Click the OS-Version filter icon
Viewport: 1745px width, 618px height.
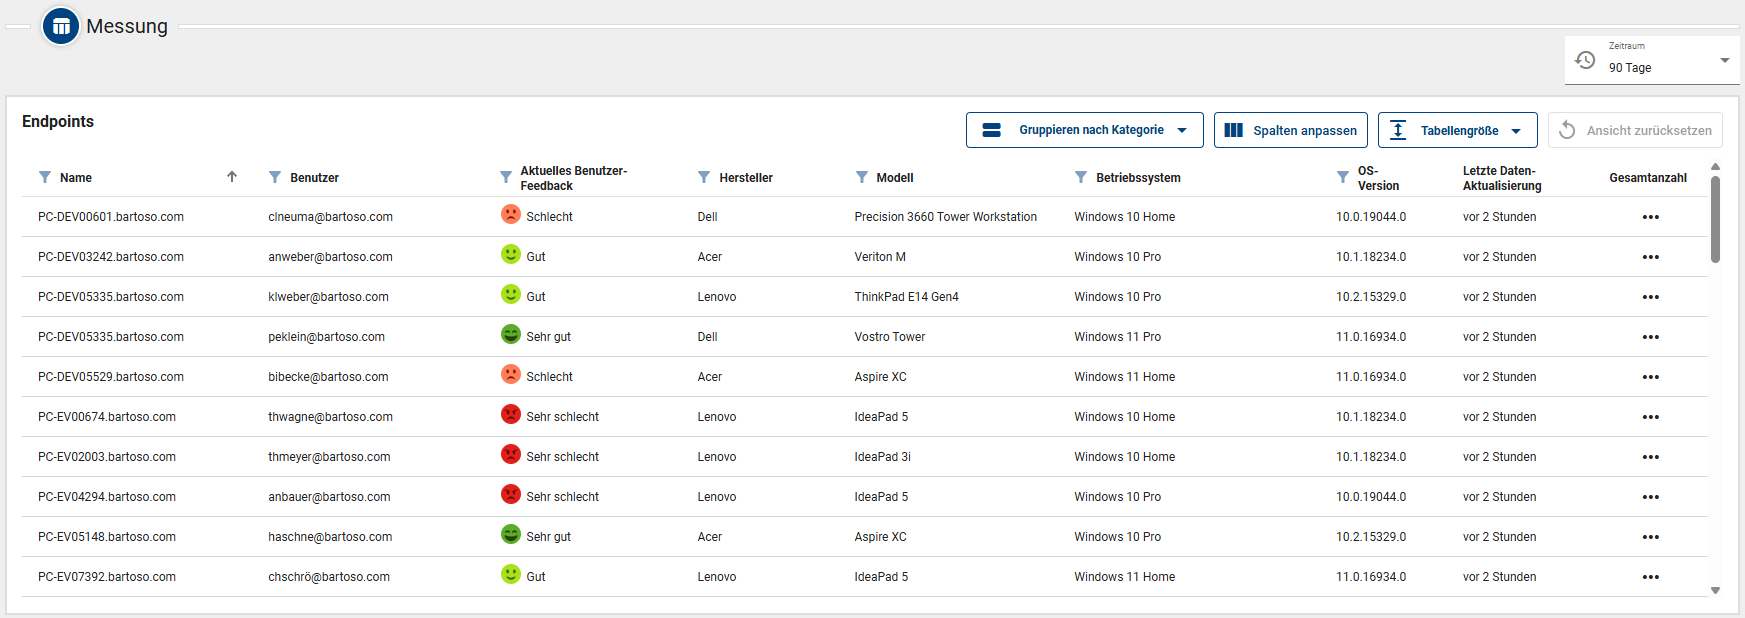(1343, 178)
